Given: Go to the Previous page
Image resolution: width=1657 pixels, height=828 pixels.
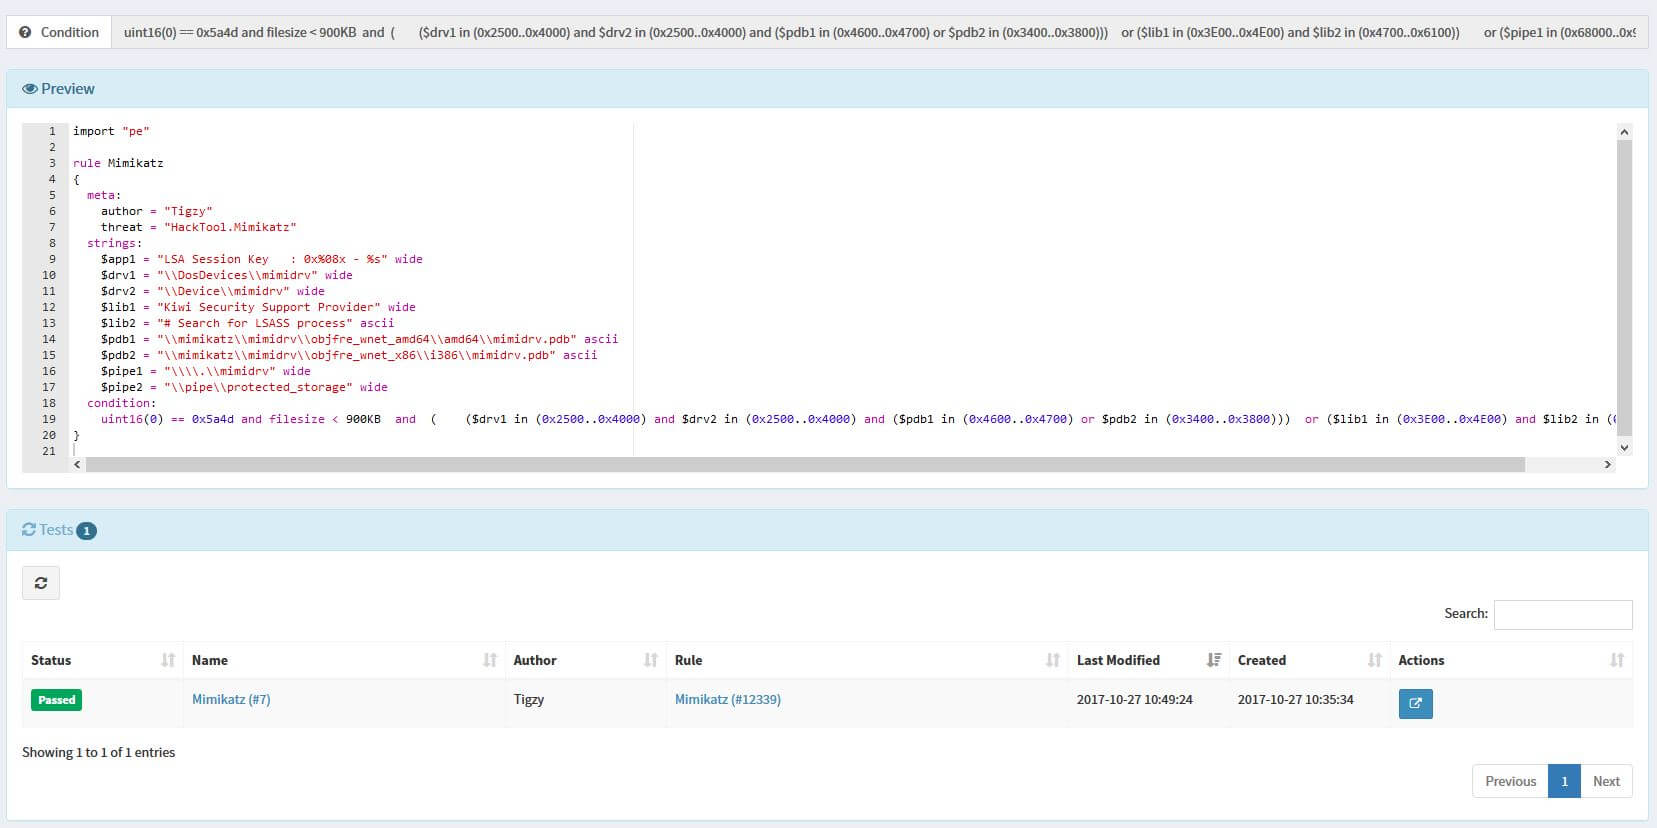Looking at the screenshot, I should click(1510, 781).
